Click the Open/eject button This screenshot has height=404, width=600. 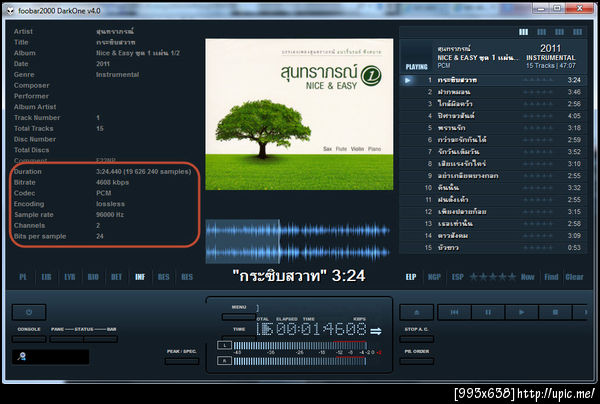click(417, 312)
